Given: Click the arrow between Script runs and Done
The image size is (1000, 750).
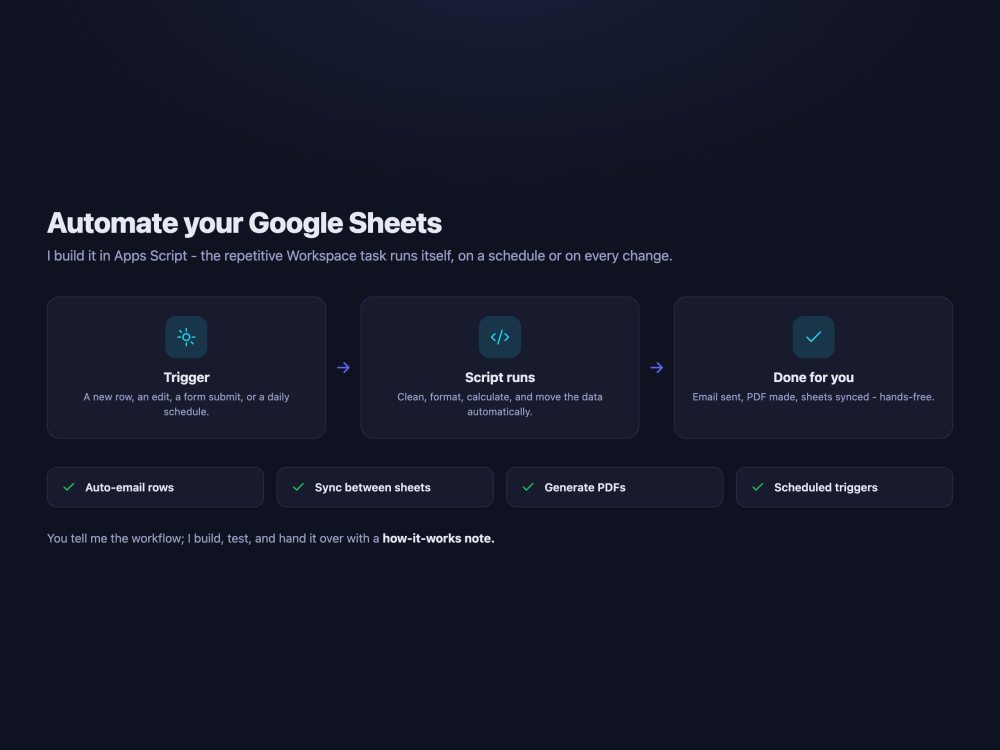Looking at the screenshot, I should pyautogui.click(x=657, y=367).
